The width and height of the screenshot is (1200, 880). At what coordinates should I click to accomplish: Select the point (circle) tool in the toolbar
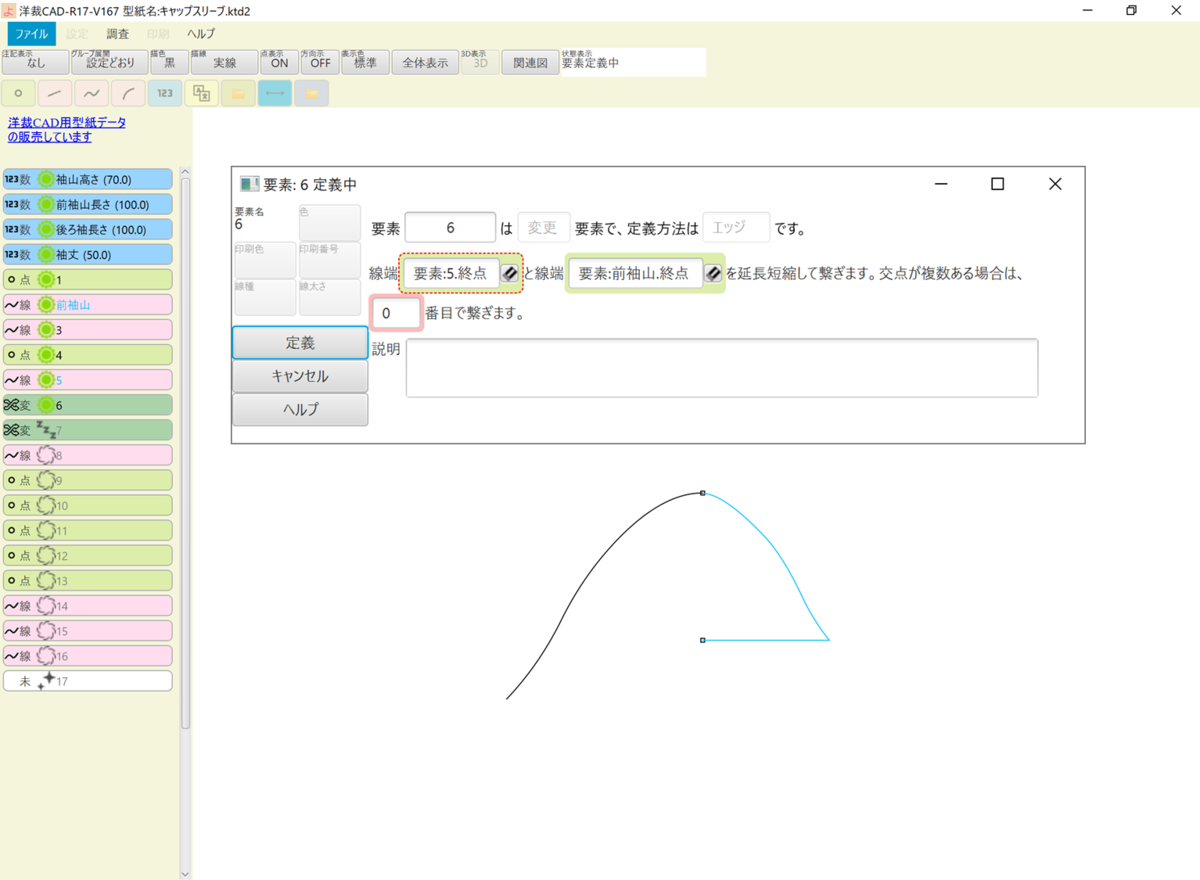18,92
